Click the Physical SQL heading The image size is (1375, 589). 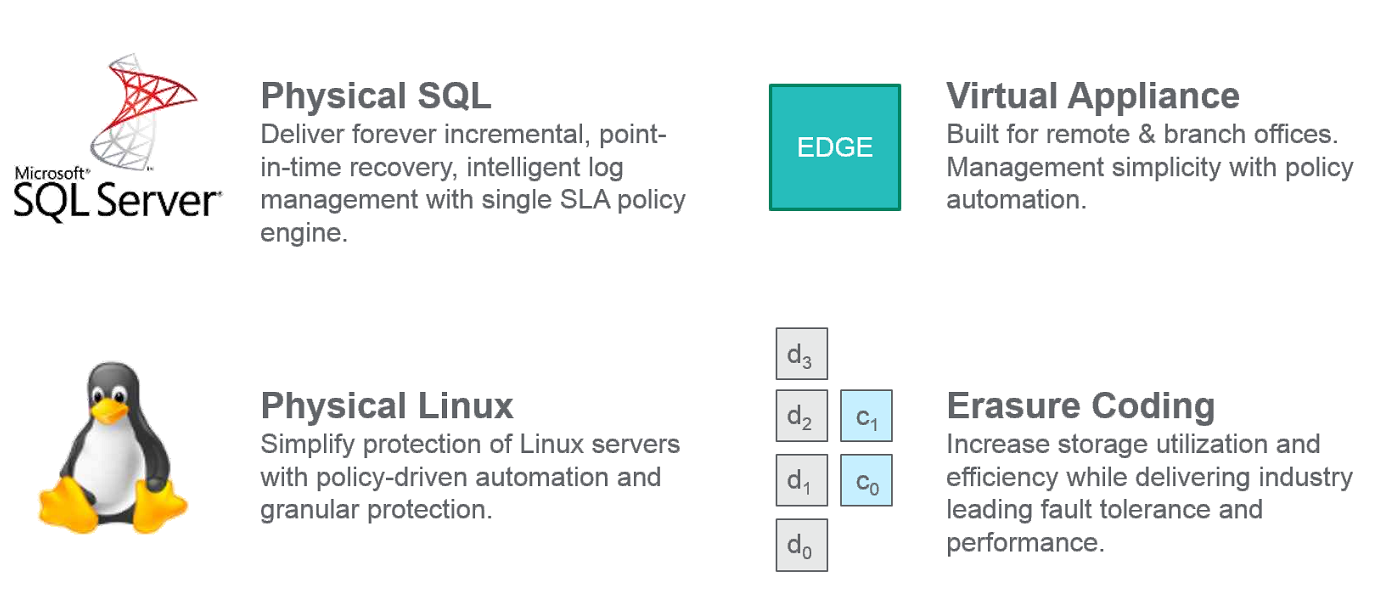[376, 96]
